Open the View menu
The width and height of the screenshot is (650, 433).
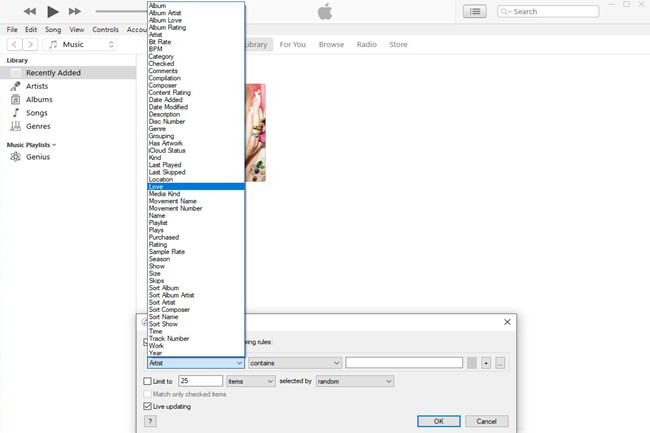click(76, 30)
